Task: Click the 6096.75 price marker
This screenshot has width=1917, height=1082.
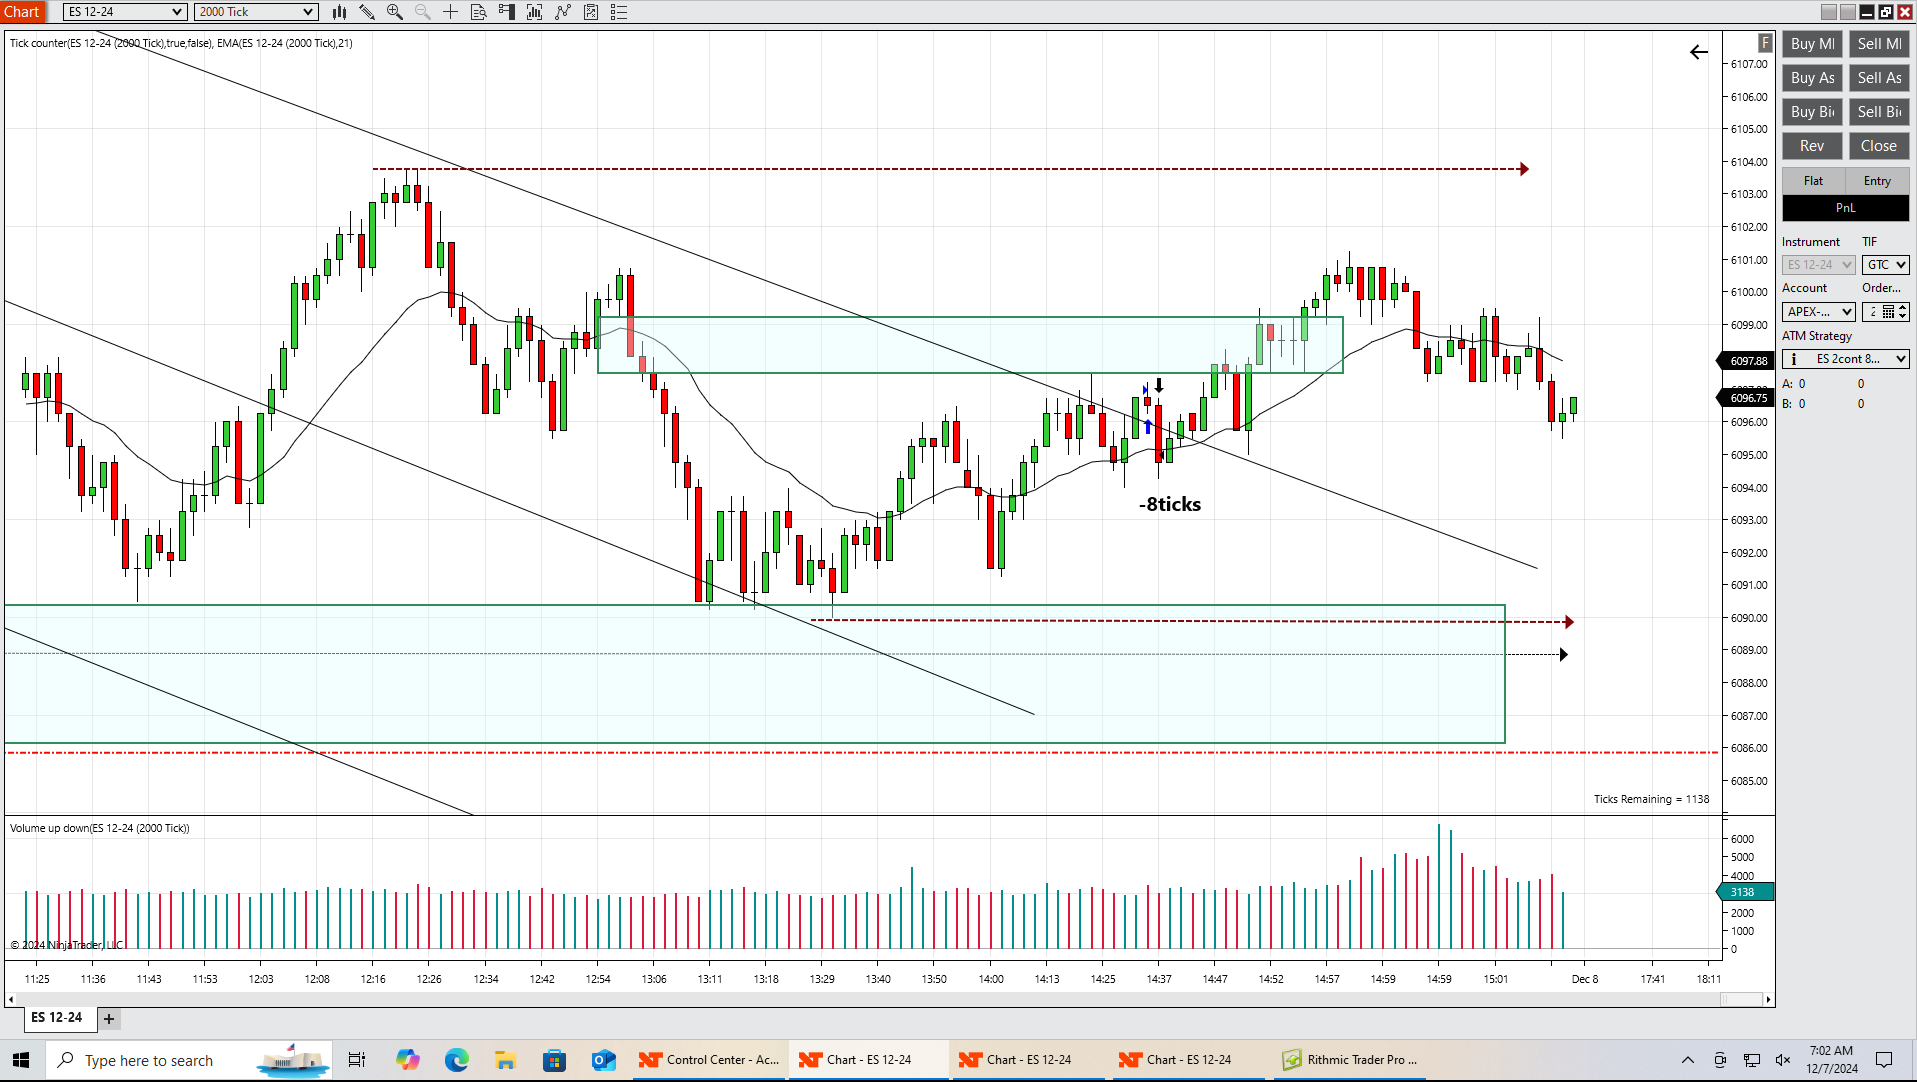Action: (x=1747, y=398)
